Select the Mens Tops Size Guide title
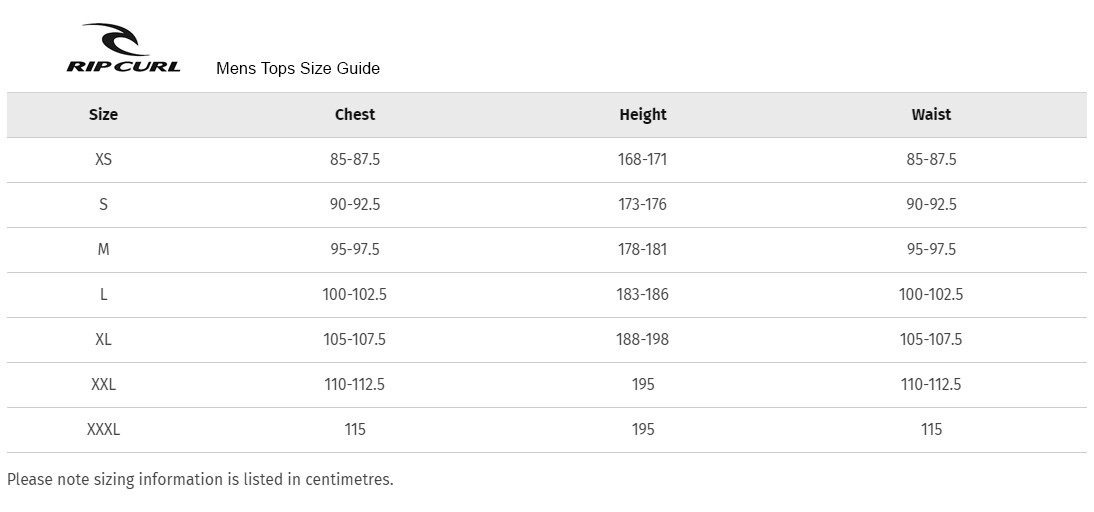This screenshot has height=512, width=1094. coord(298,68)
